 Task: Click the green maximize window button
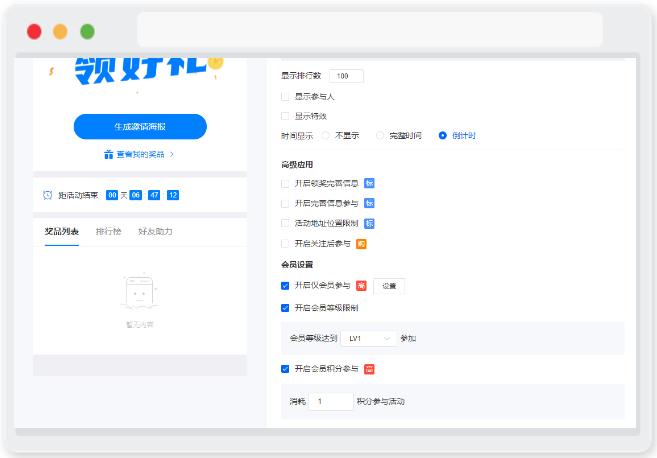tap(88, 32)
